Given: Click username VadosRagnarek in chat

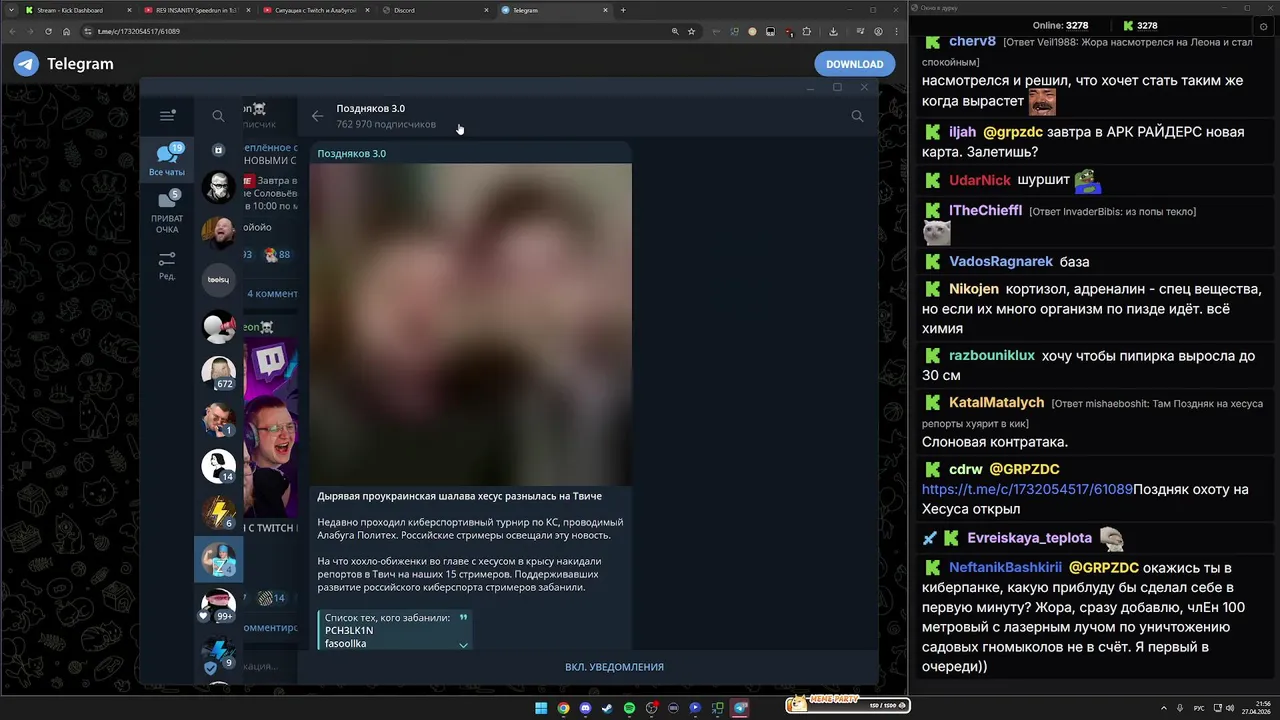Looking at the screenshot, I should (x=1001, y=261).
